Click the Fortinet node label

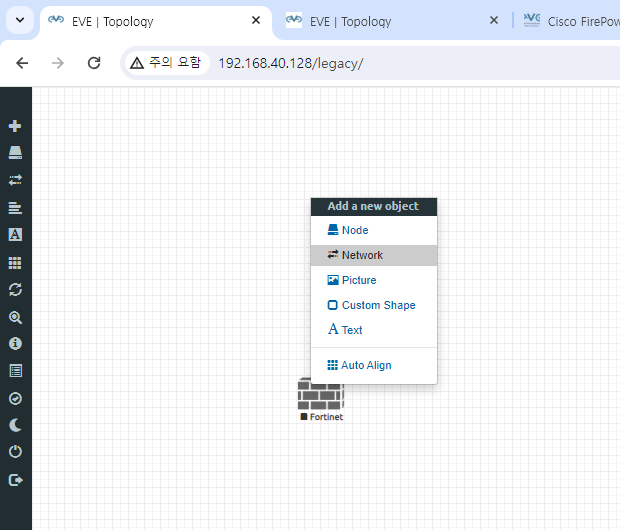pyautogui.click(x=326, y=417)
